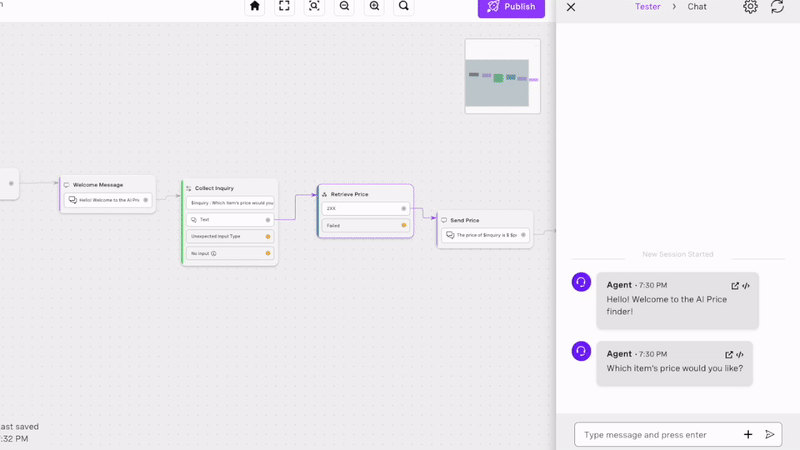This screenshot has height=450, width=800.
Task: Click send arrow icon in chat input
Action: click(x=770, y=435)
